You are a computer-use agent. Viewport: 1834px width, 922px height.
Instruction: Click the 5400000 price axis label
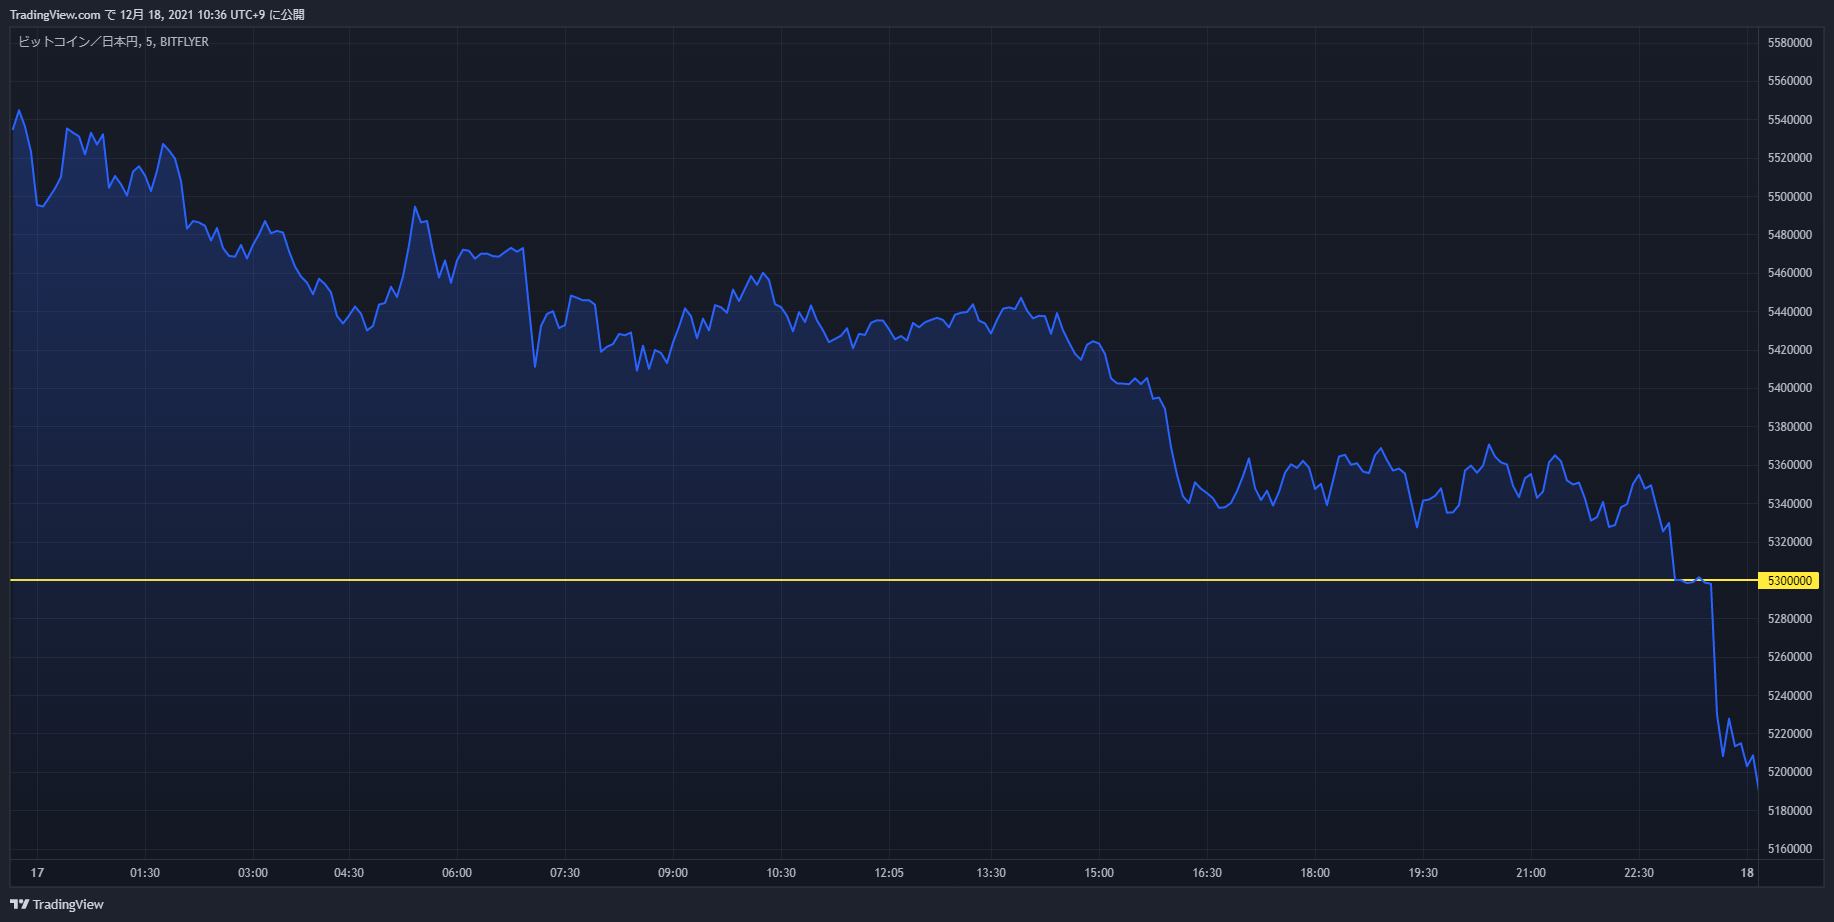(x=1790, y=388)
